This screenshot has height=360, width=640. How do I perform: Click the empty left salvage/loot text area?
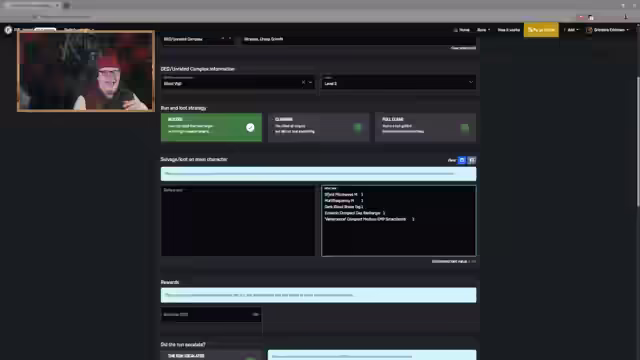coord(238,221)
